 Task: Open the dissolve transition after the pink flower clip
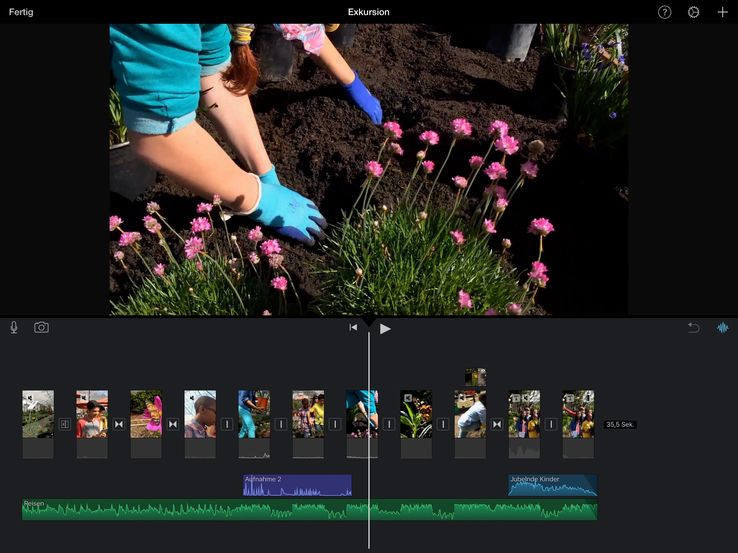pos(173,425)
